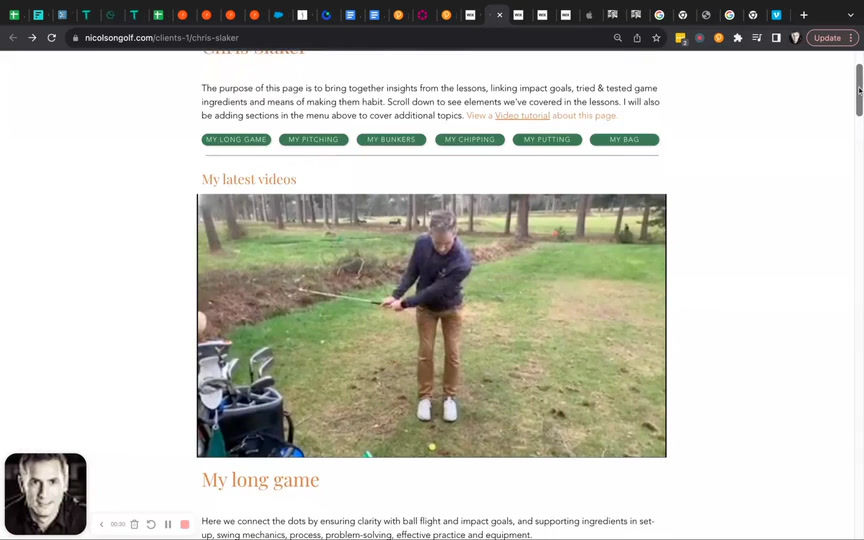
Task: Toggle the browser side panel
Action: [776, 38]
